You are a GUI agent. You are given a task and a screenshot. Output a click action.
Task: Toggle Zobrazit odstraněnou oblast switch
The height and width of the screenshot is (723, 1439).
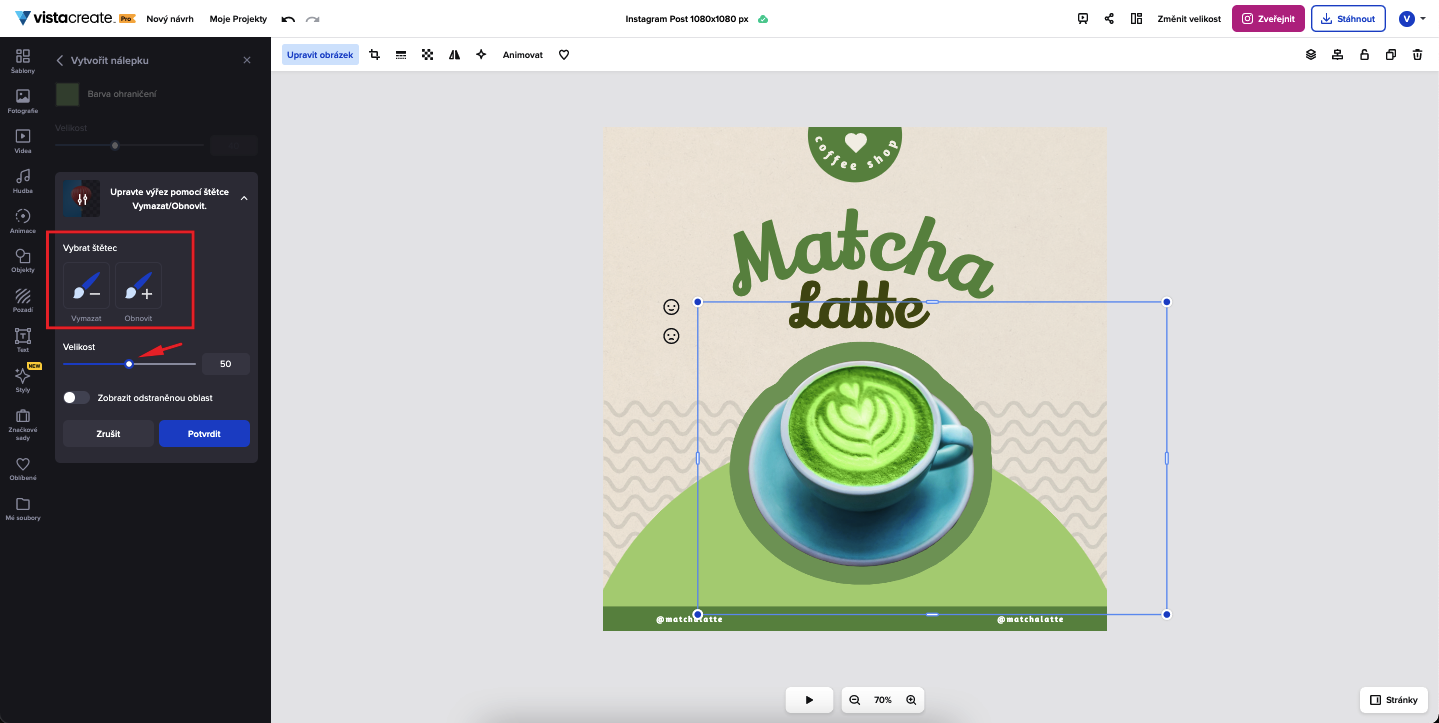[x=76, y=397]
